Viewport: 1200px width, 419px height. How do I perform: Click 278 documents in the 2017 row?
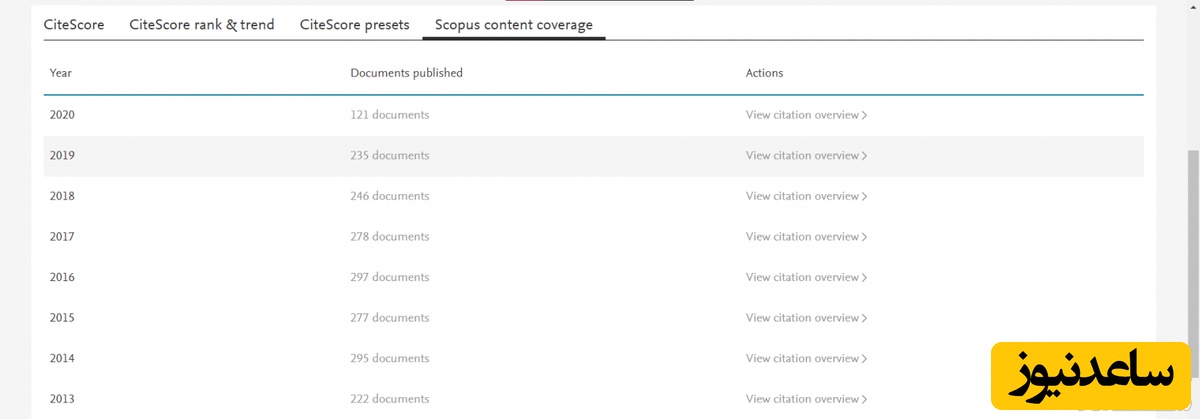[x=389, y=237]
